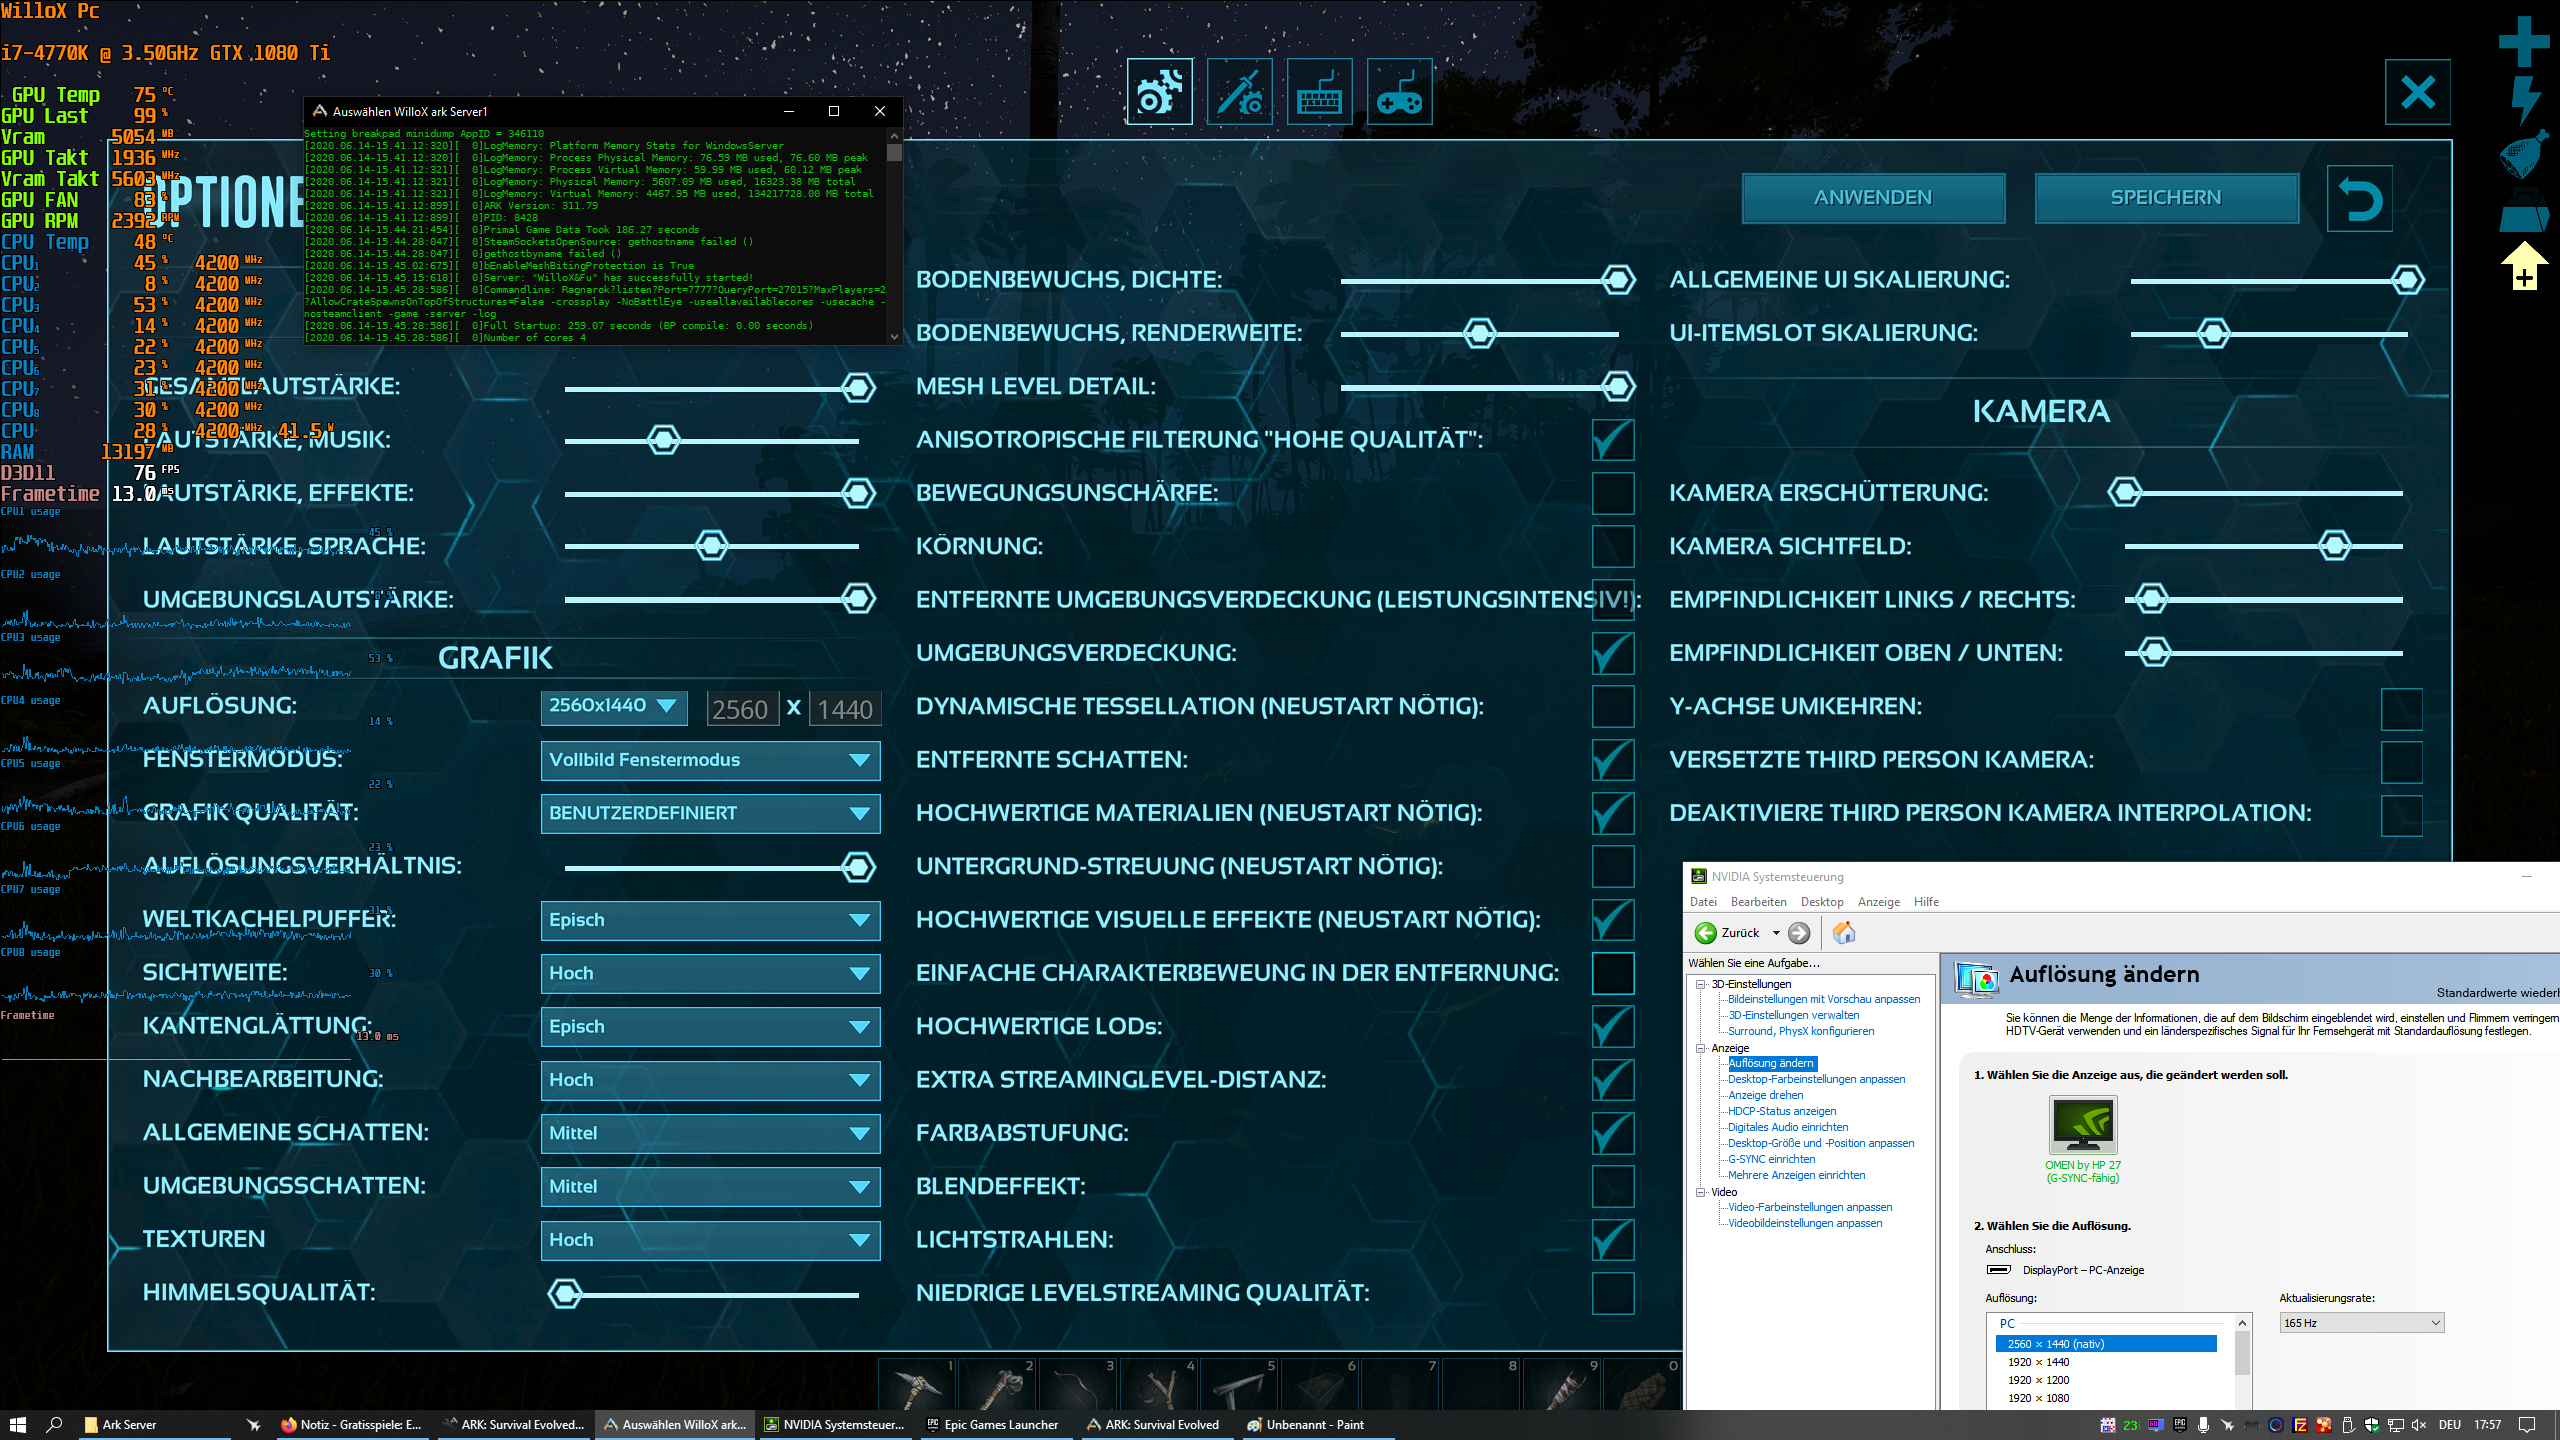Open the gamepad controller settings tab

(x=1399, y=92)
